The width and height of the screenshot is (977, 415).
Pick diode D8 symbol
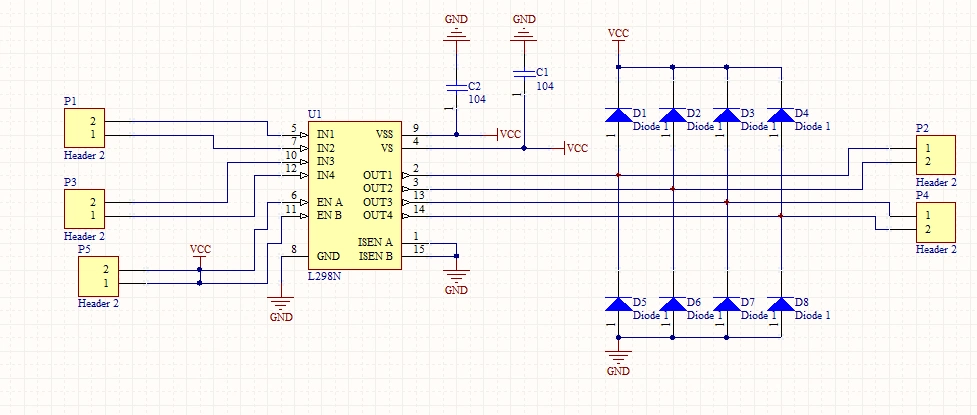point(780,304)
